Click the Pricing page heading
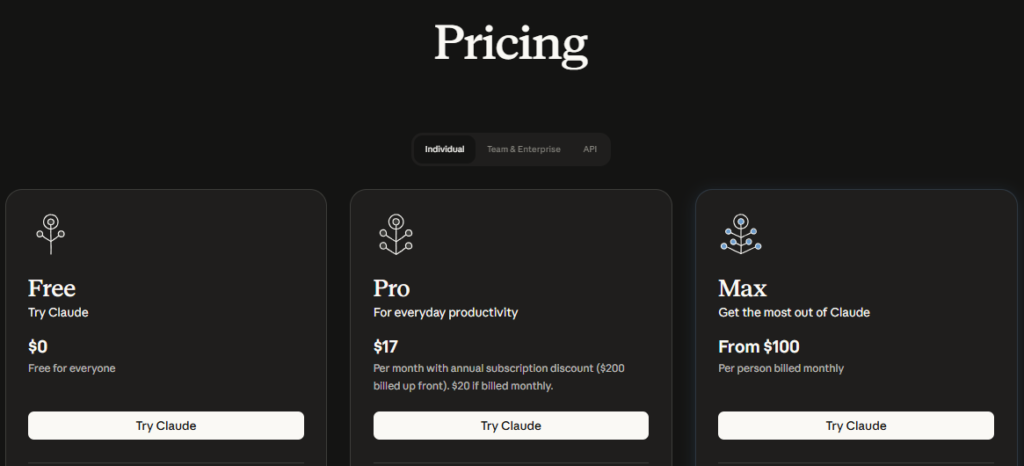1024x466 pixels. (x=511, y=44)
